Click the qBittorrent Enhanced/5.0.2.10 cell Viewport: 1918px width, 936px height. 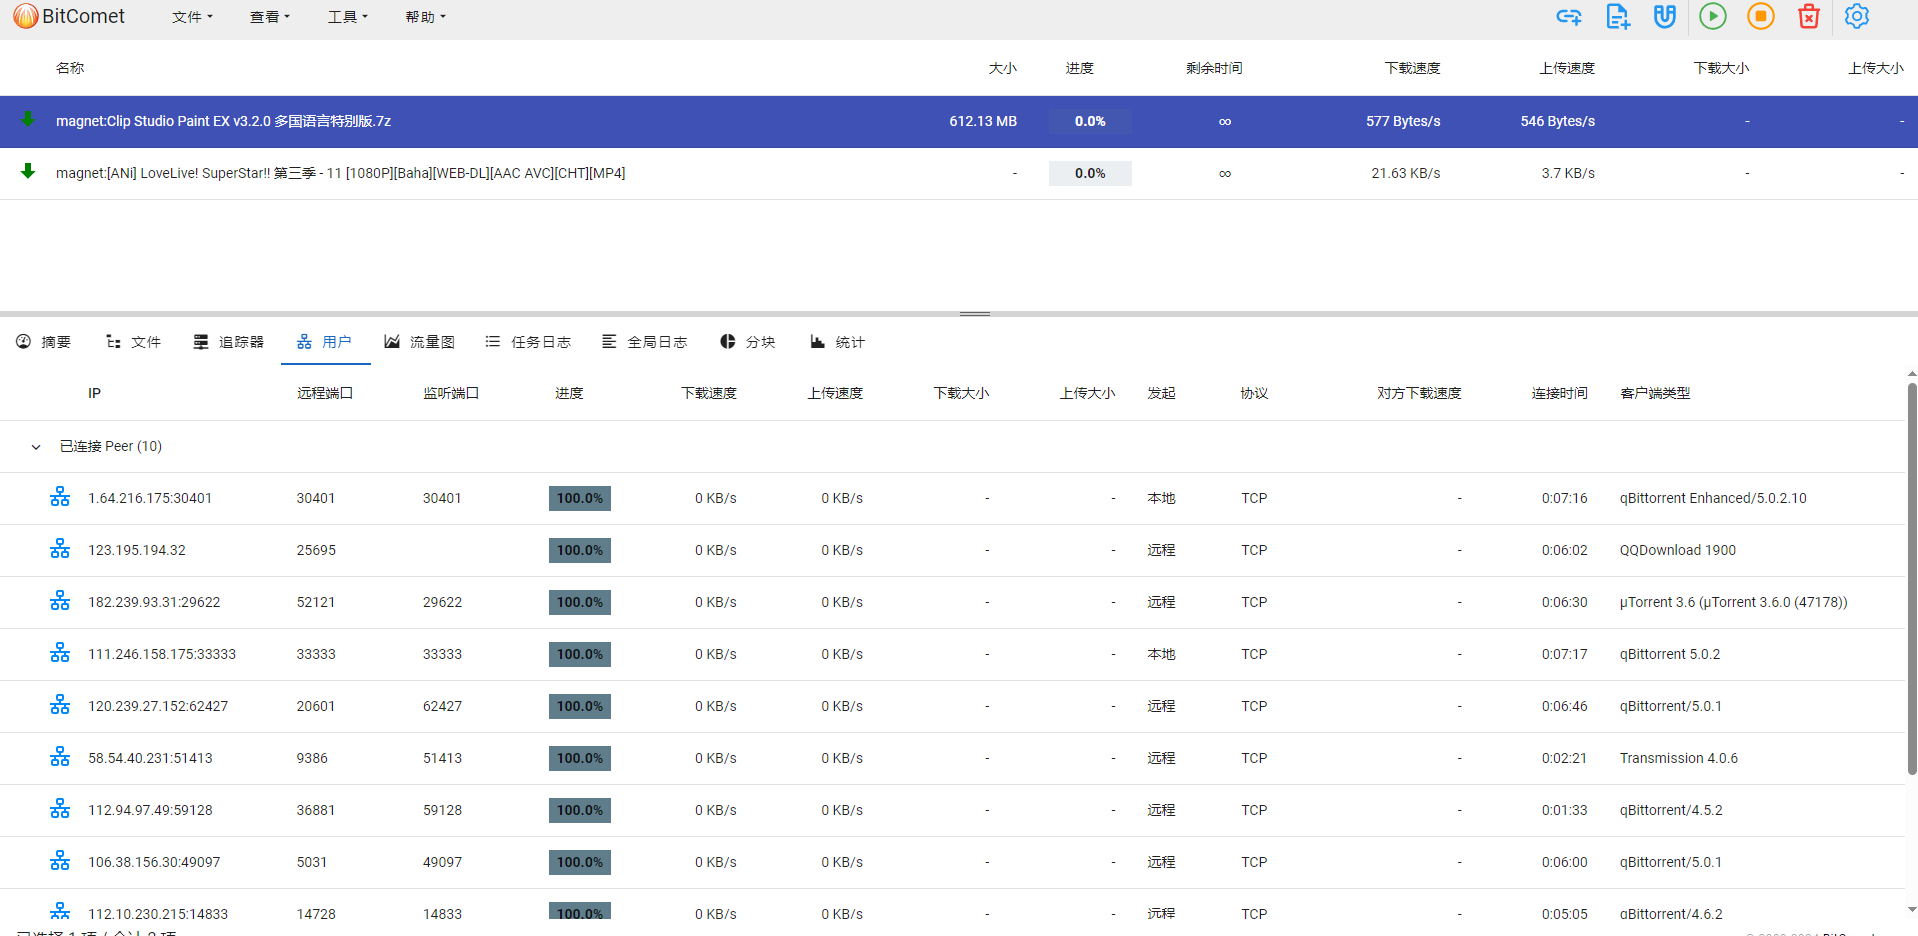[1712, 498]
